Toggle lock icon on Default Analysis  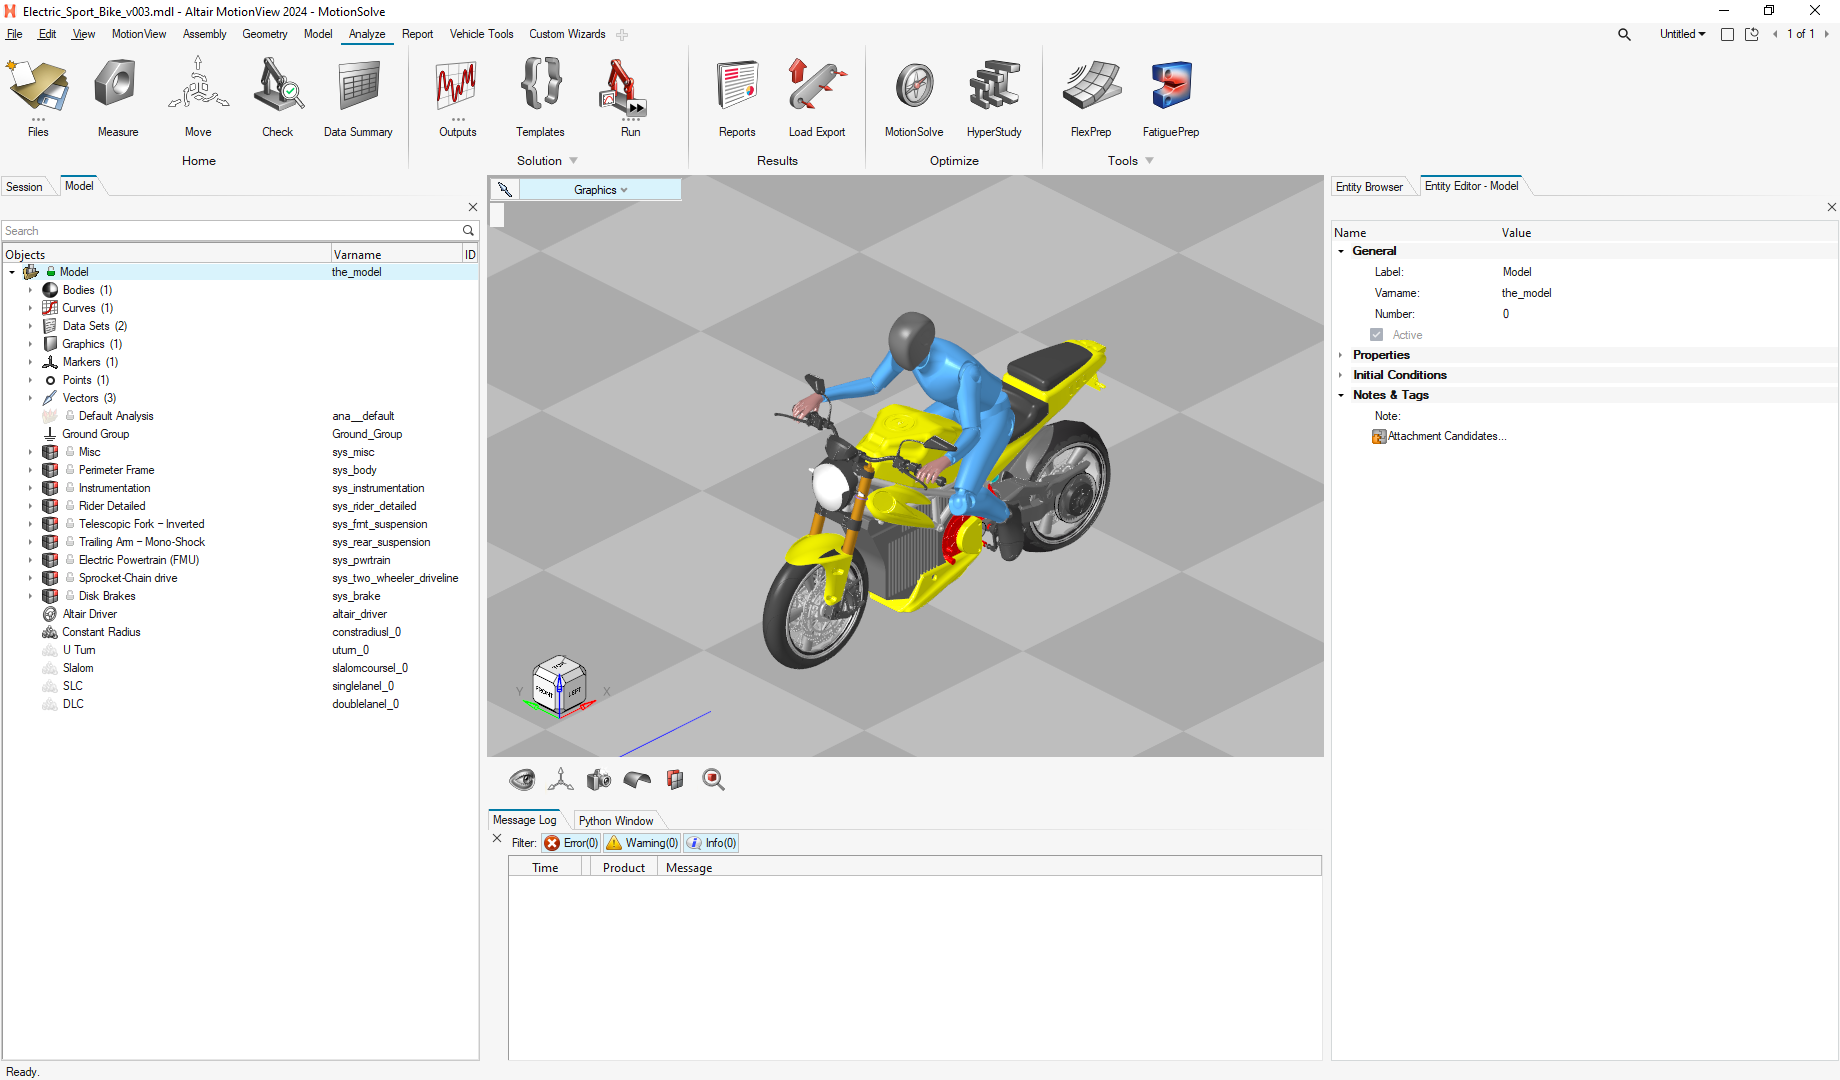tap(70, 416)
